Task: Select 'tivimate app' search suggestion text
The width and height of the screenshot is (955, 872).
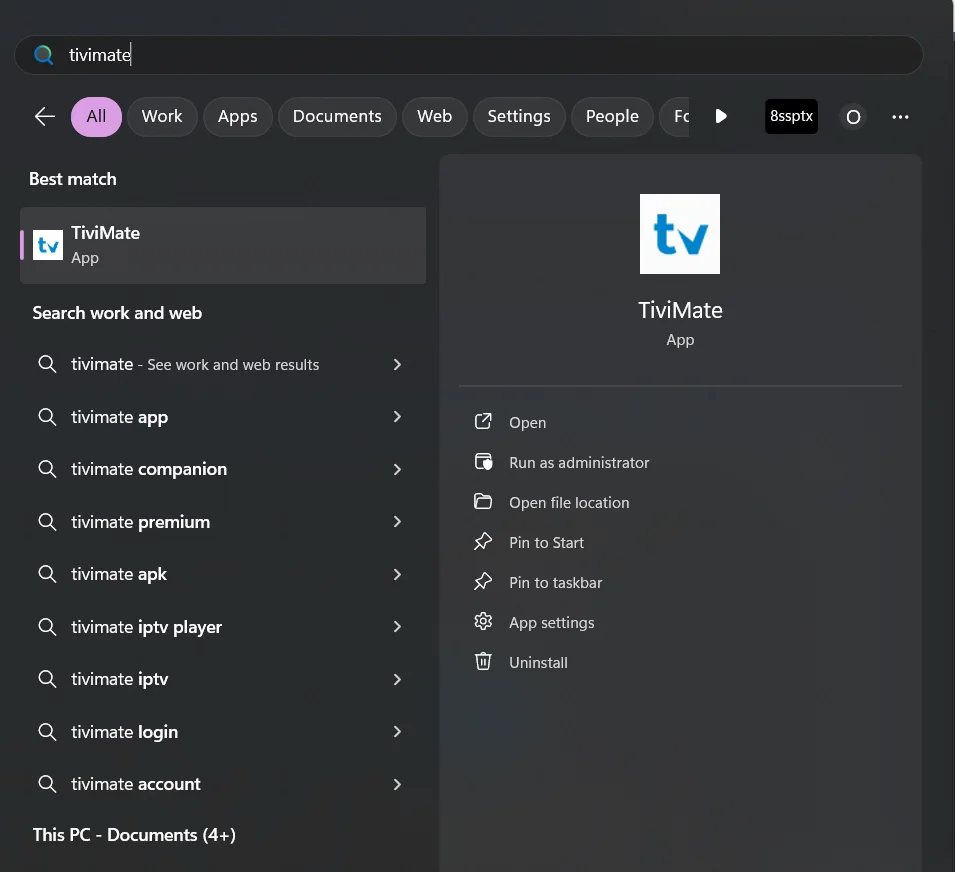Action: click(x=119, y=417)
